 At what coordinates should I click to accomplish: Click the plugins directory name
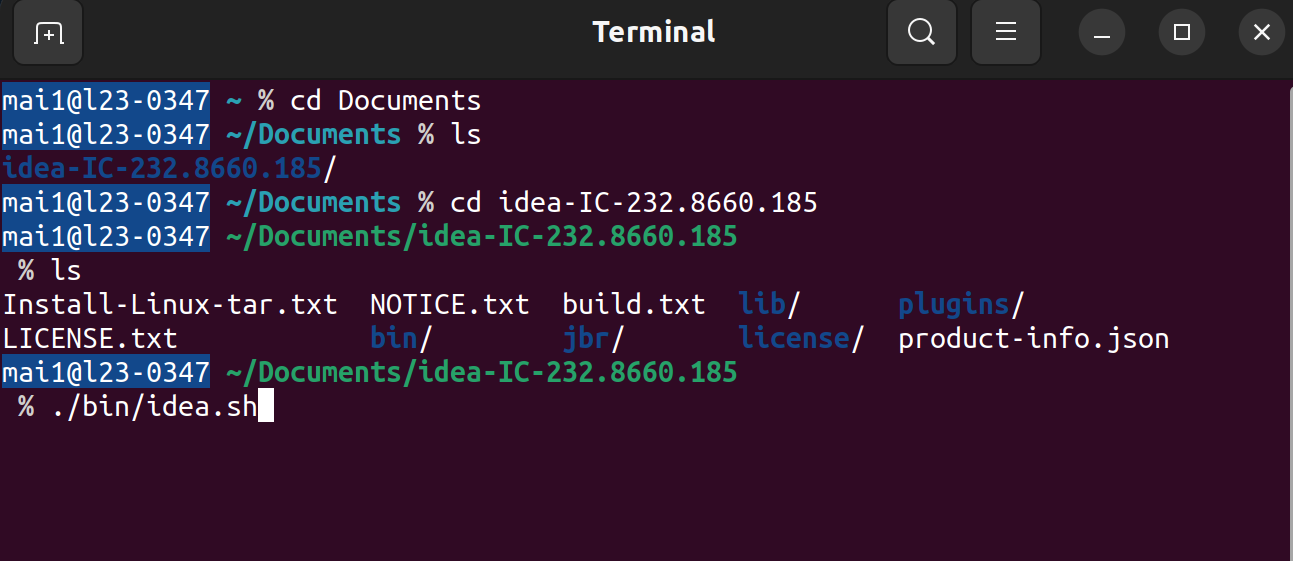click(954, 304)
